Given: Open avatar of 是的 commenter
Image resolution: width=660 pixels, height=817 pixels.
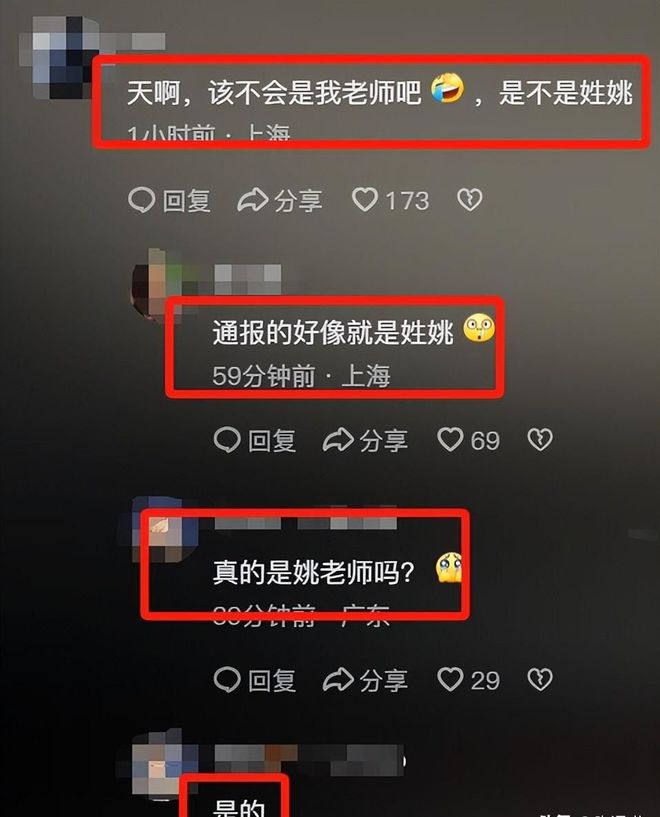Looking at the screenshot, I should click(156, 766).
